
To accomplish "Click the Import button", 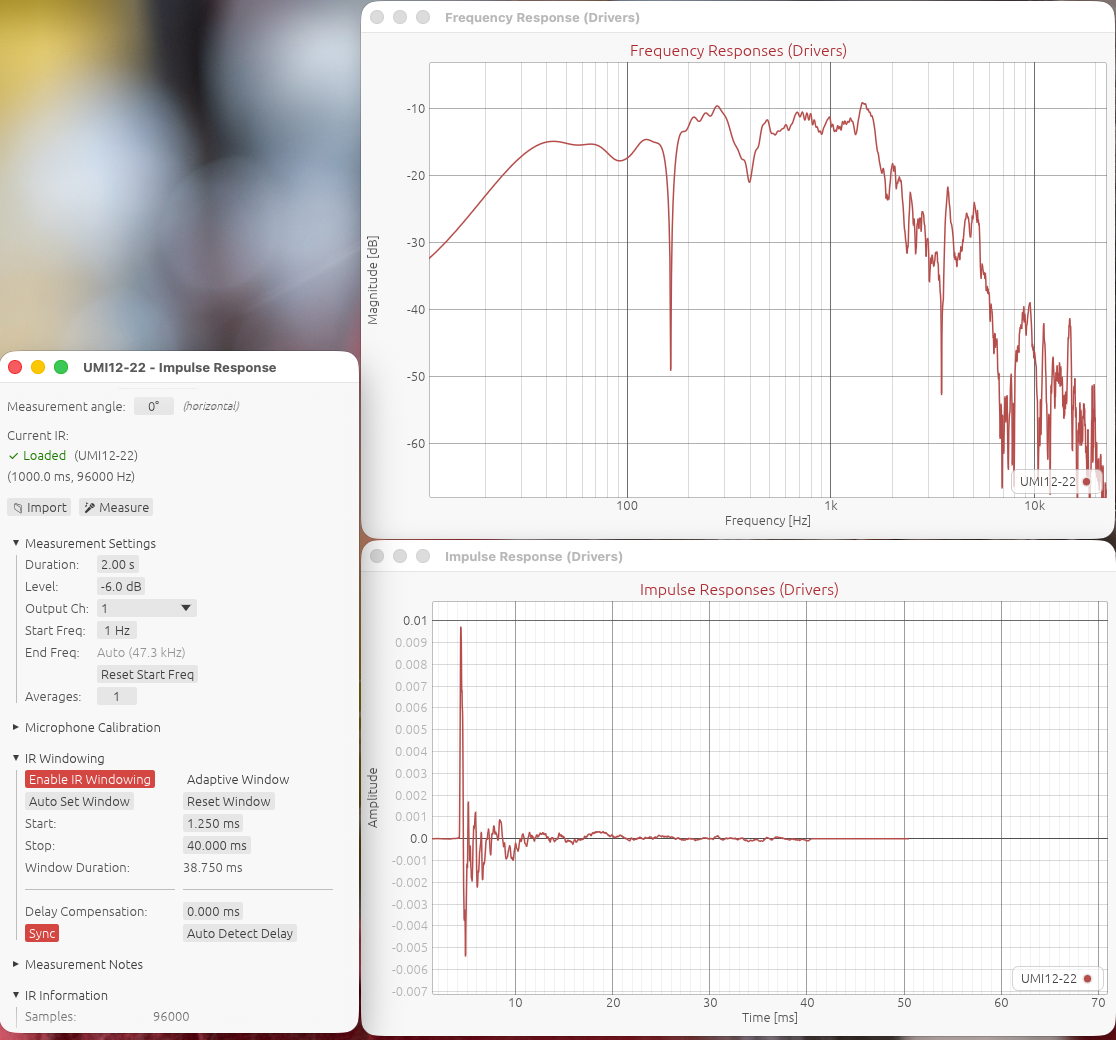I will pyautogui.click(x=38, y=507).
